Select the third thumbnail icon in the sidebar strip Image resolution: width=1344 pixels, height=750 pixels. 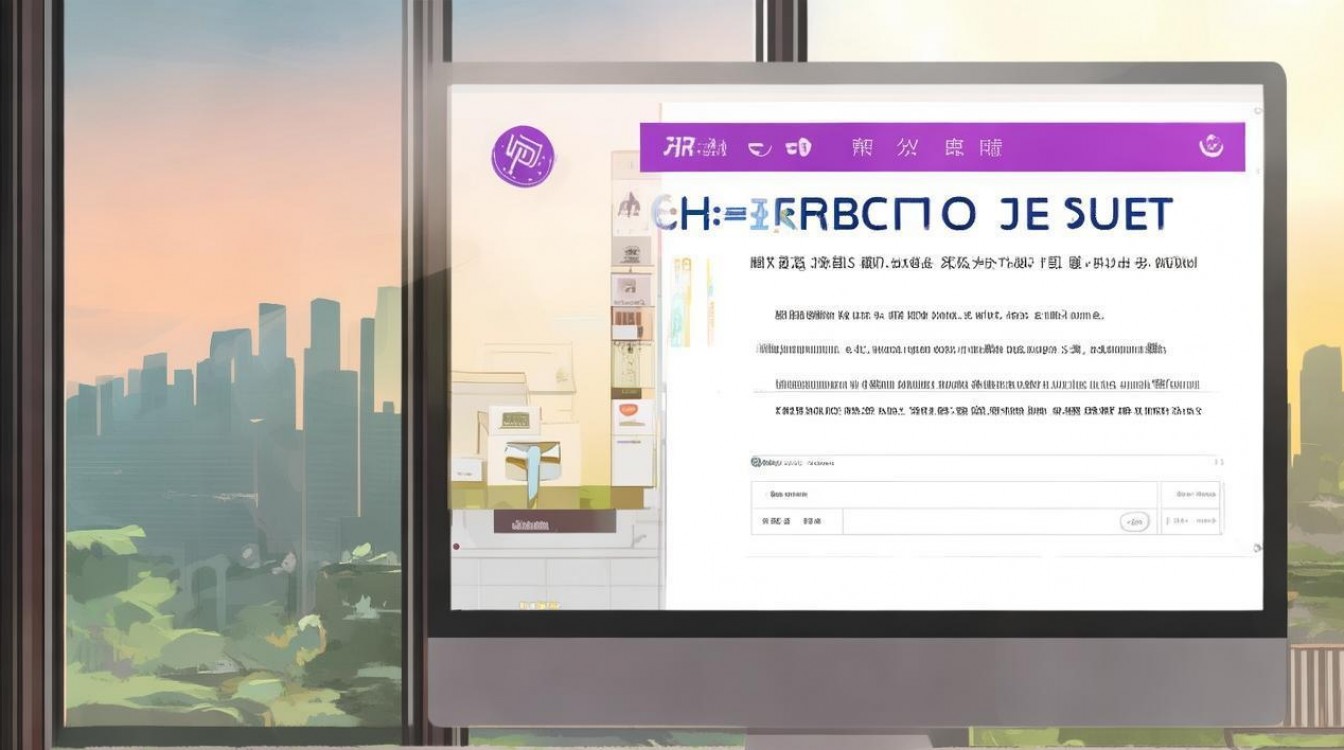[x=628, y=287]
